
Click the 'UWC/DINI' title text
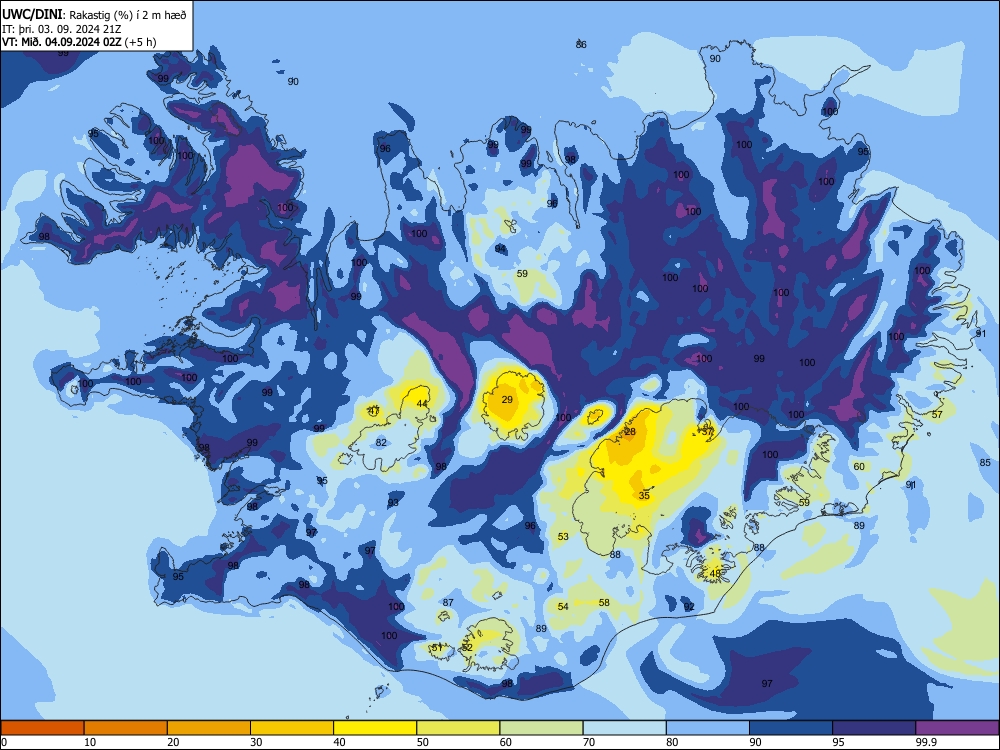coord(31,15)
